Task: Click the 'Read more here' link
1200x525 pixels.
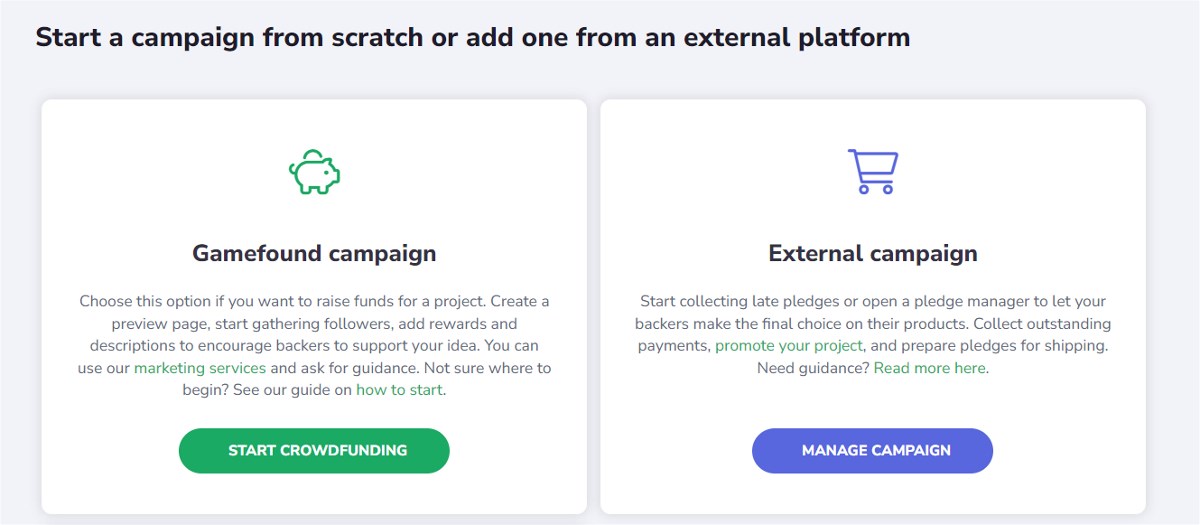Action: tap(930, 368)
